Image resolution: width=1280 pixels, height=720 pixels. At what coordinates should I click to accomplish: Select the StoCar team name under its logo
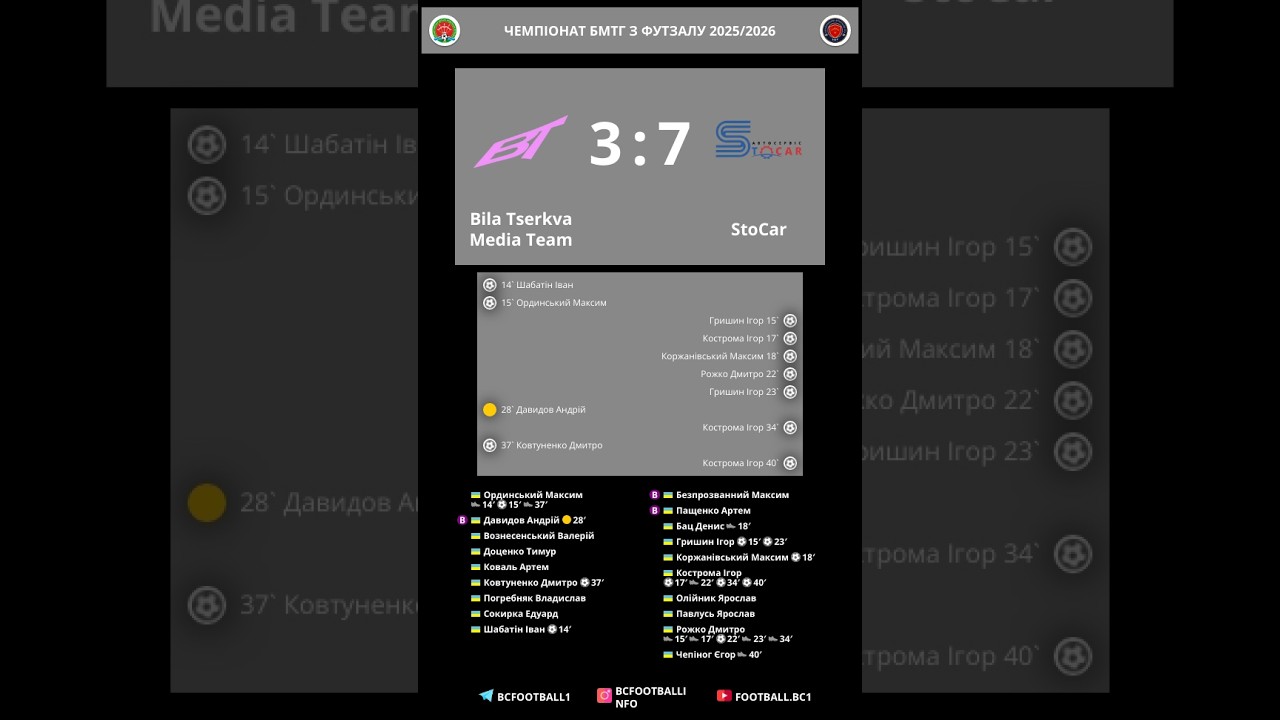(759, 230)
